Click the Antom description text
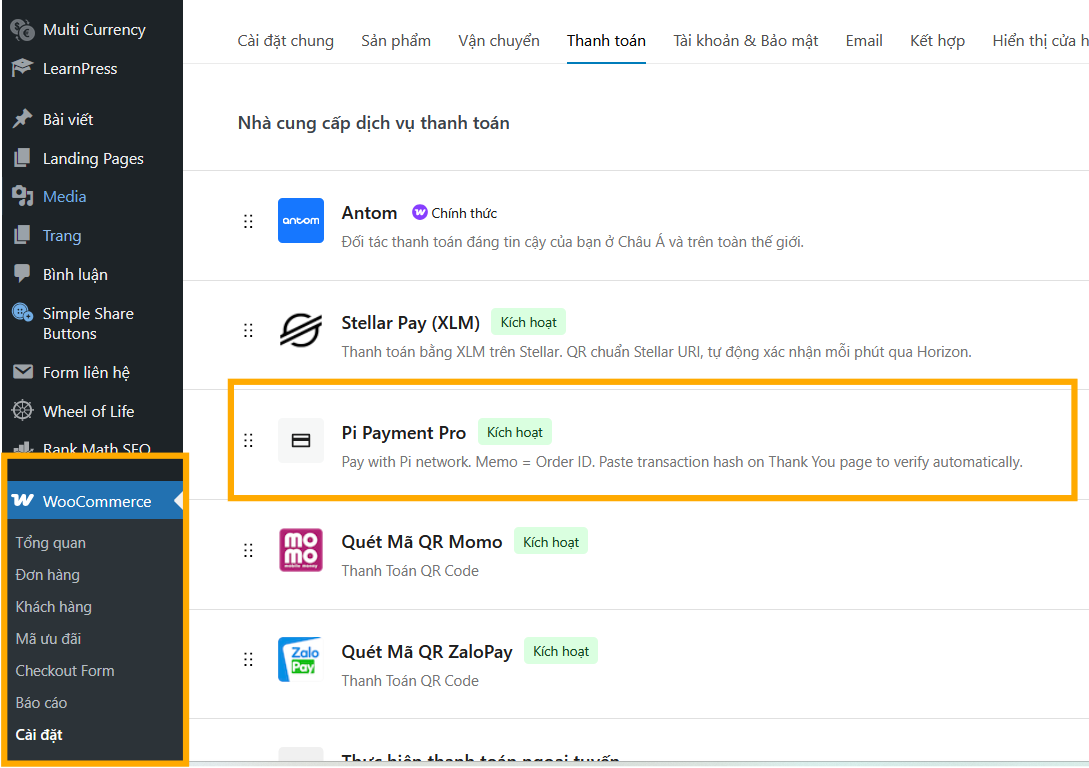1089x768 pixels. coord(572,242)
